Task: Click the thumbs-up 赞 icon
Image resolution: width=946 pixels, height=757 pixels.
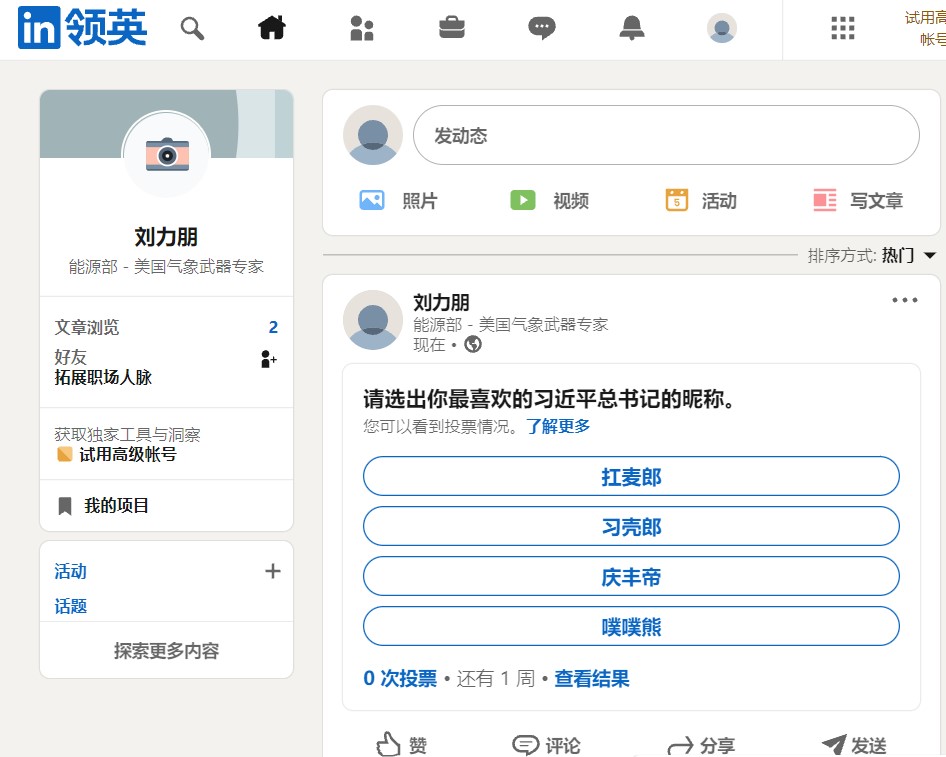Action: click(388, 744)
